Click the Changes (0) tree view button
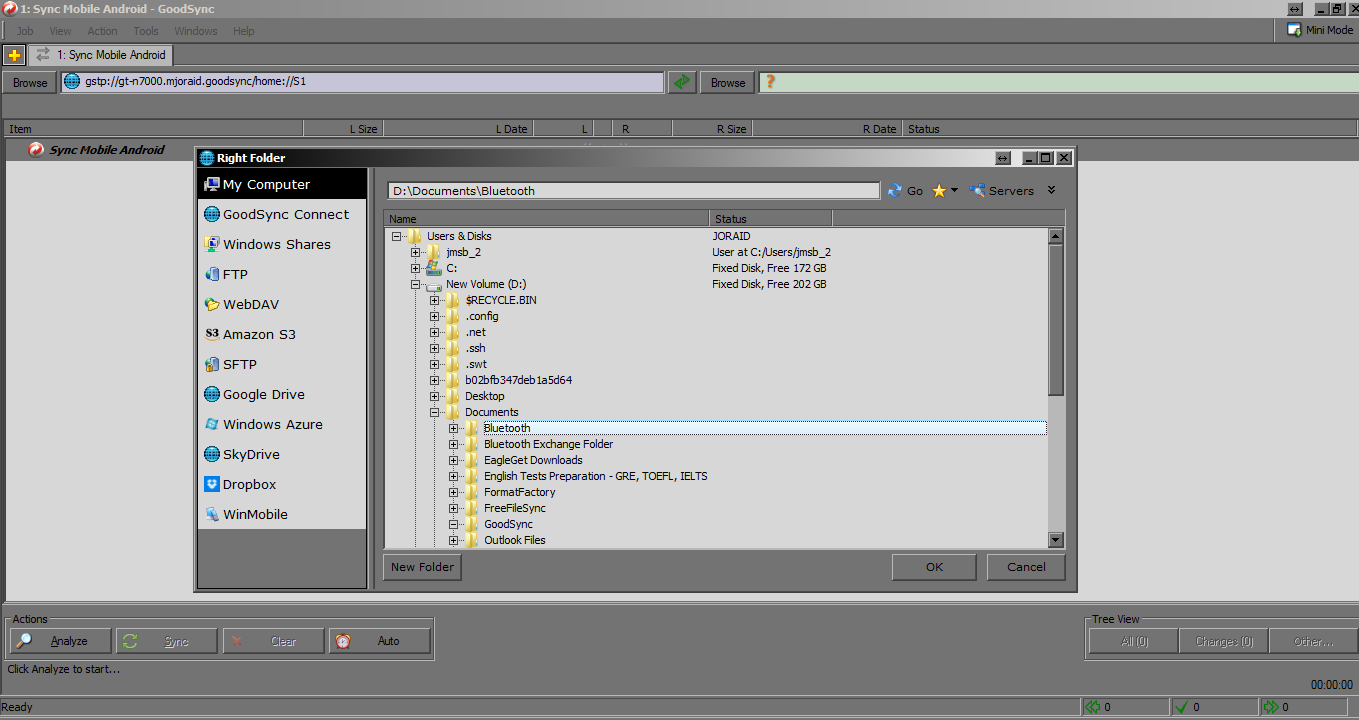1359x720 pixels. (1224, 641)
